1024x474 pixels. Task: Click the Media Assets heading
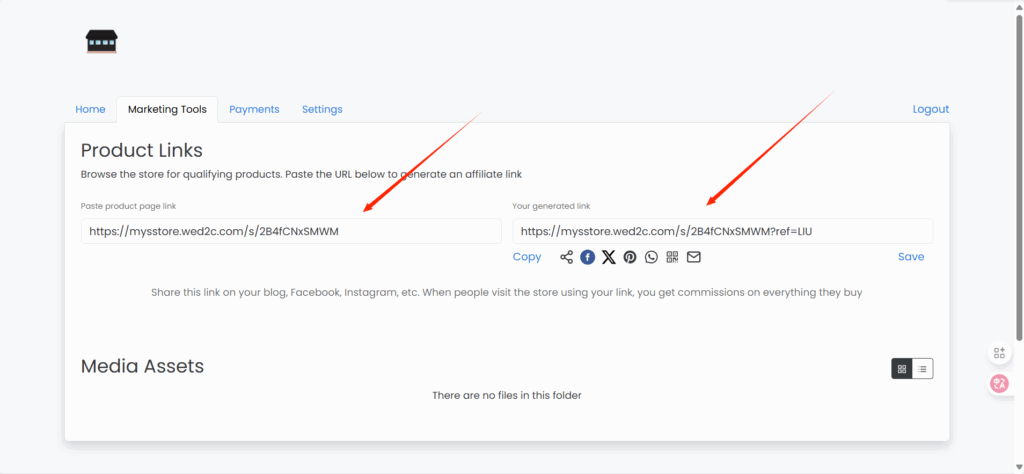pos(142,366)
